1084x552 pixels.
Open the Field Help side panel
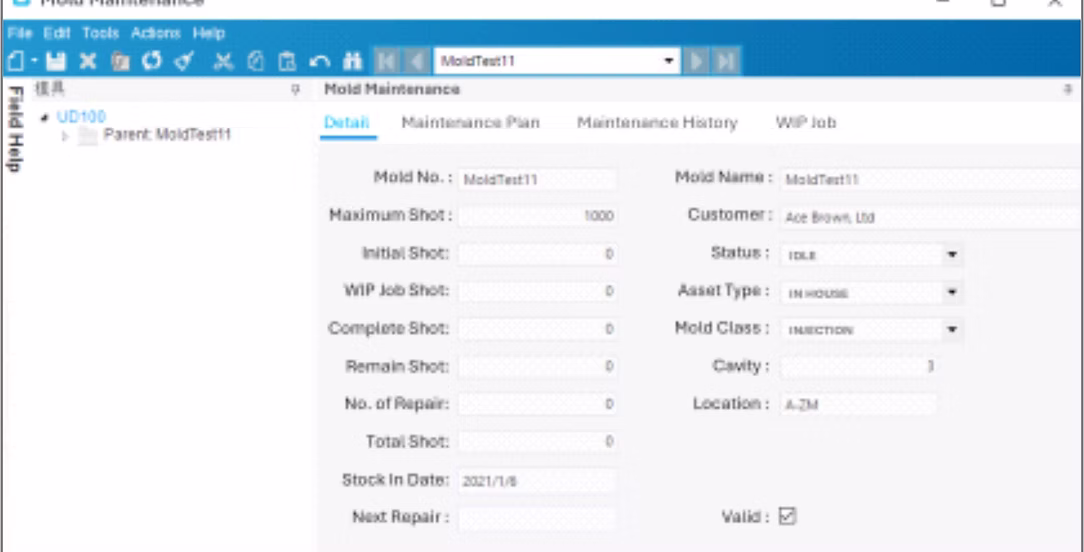[x=16, y=129]
